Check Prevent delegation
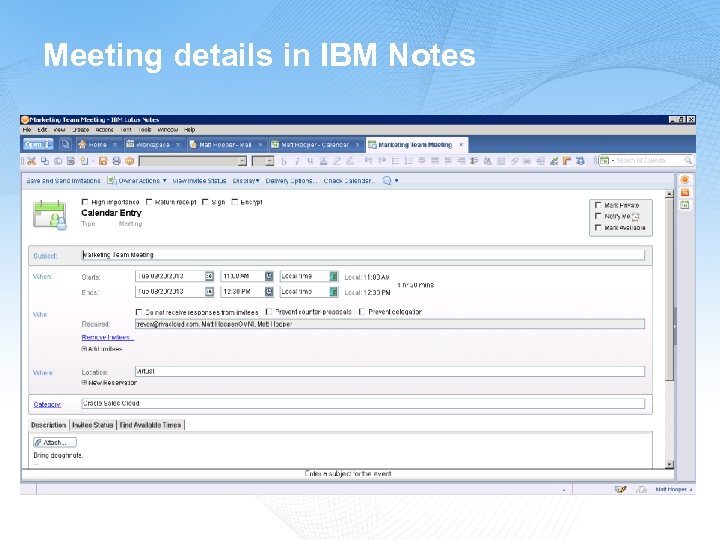 362,312
